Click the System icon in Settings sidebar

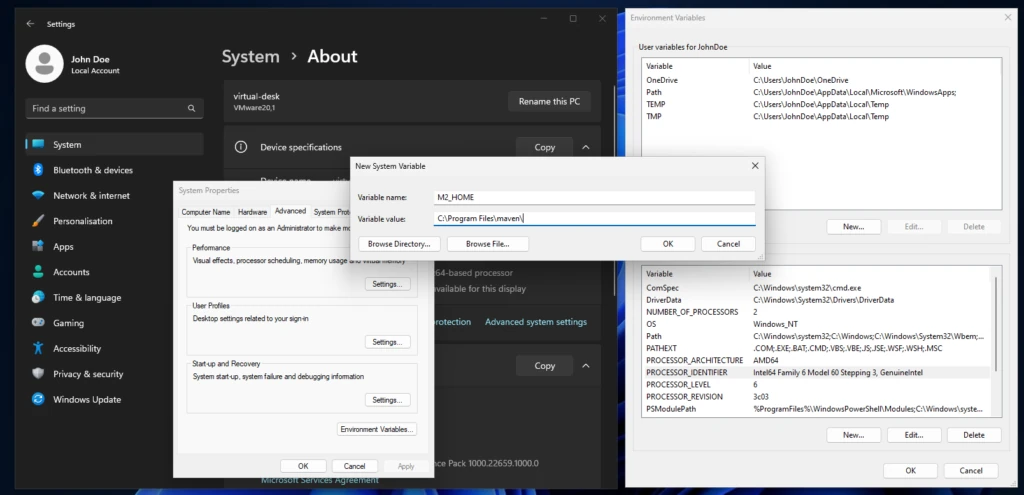click(38, 144)
